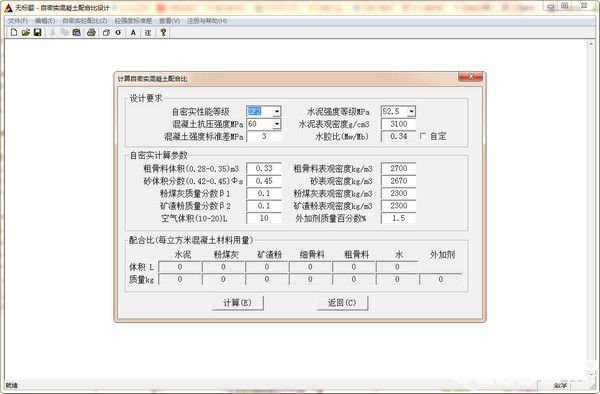Click the sigma standard deviation icon
The height and width of the screenshot is (394, 600).
pyautogui.click(x=118, y=33)
